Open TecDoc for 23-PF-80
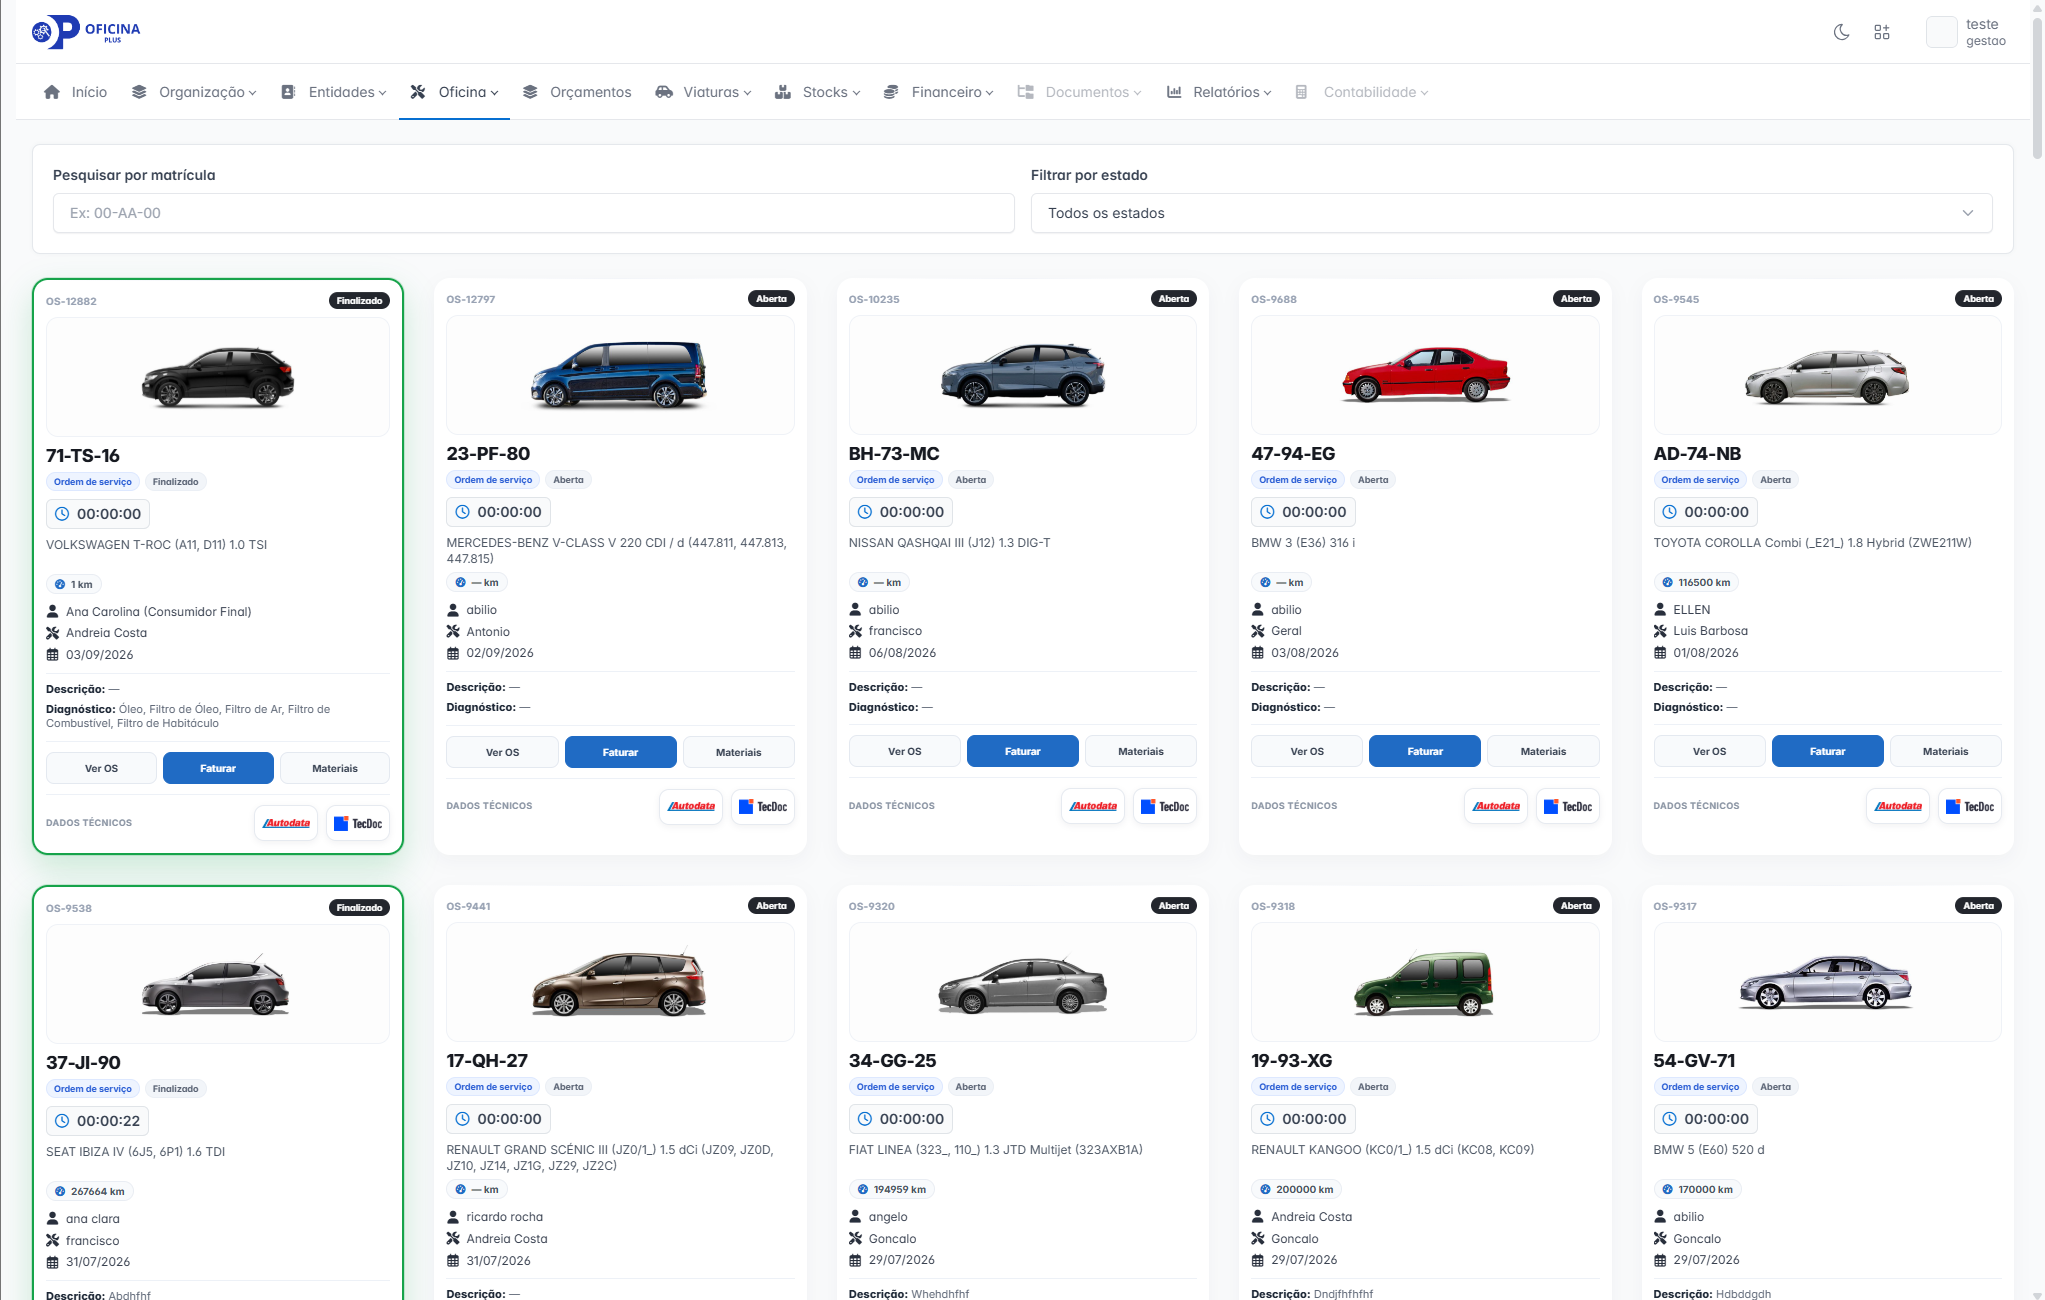The image size is (2045, 1300). pyautogui.click(x=763, y=806)
